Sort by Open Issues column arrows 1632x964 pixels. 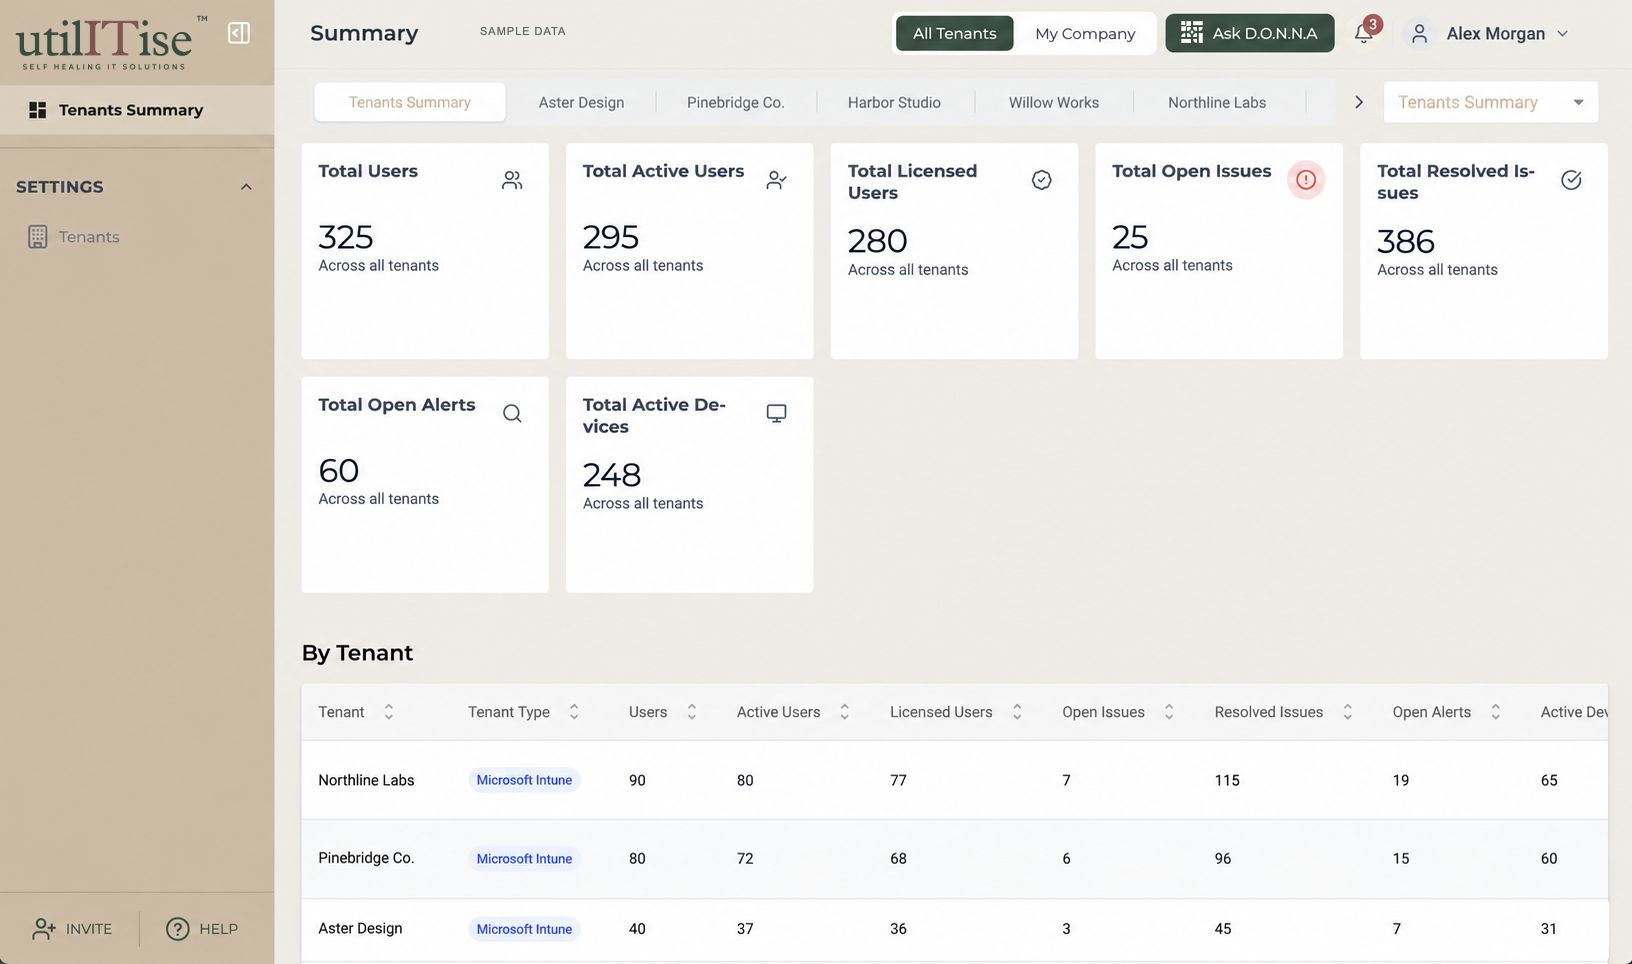[1169, 712]
